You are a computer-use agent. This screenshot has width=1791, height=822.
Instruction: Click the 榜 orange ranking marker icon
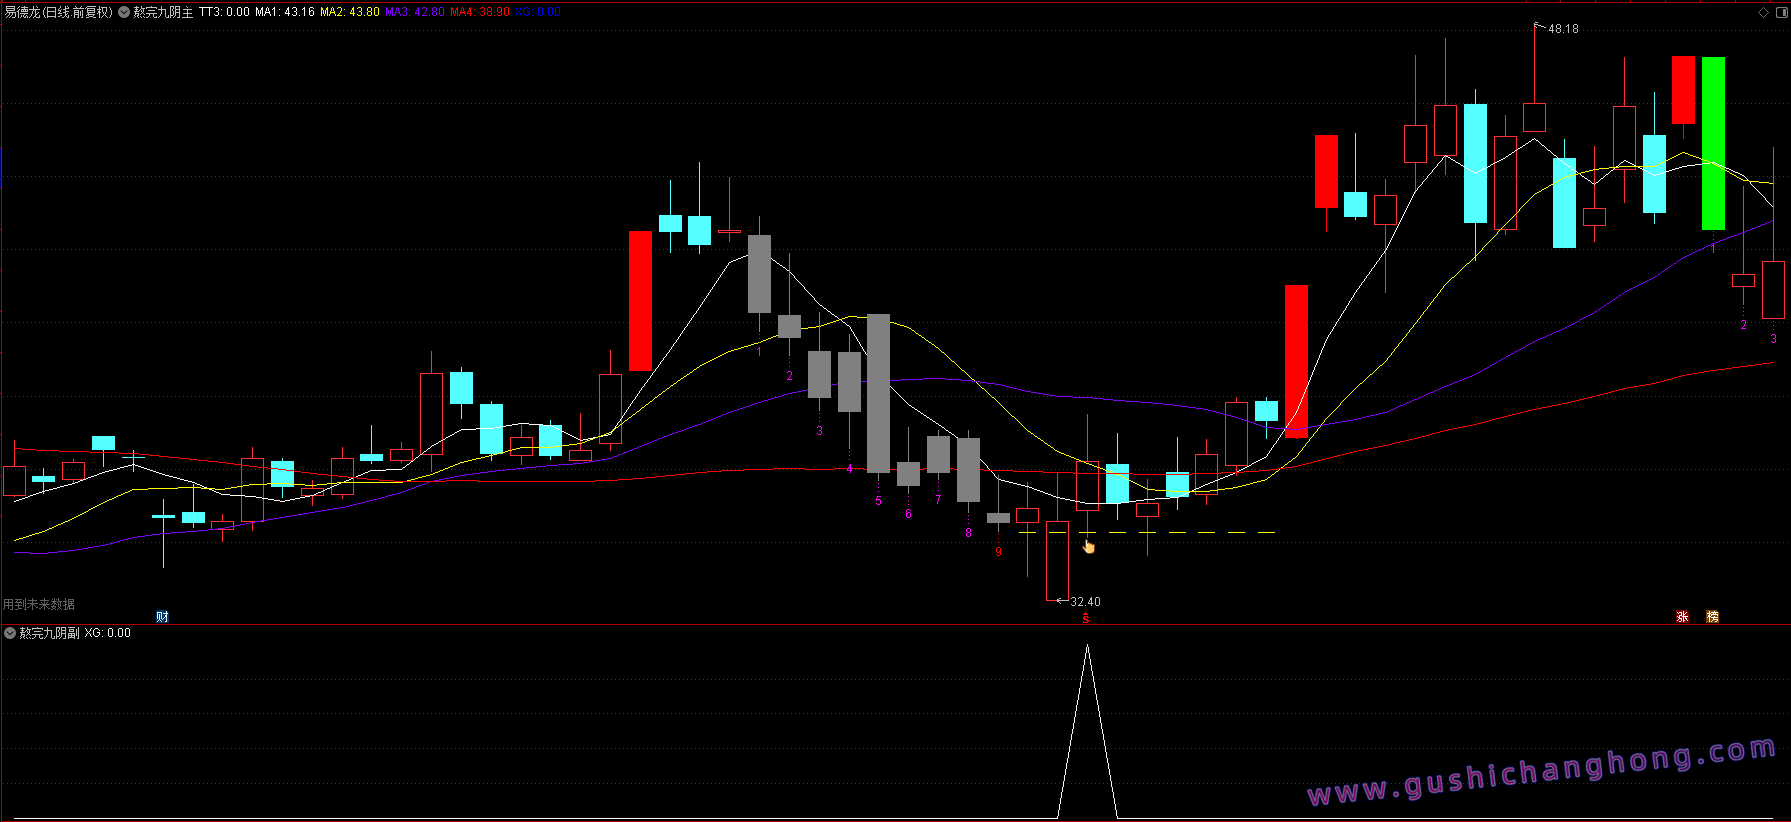(1712, 617)
